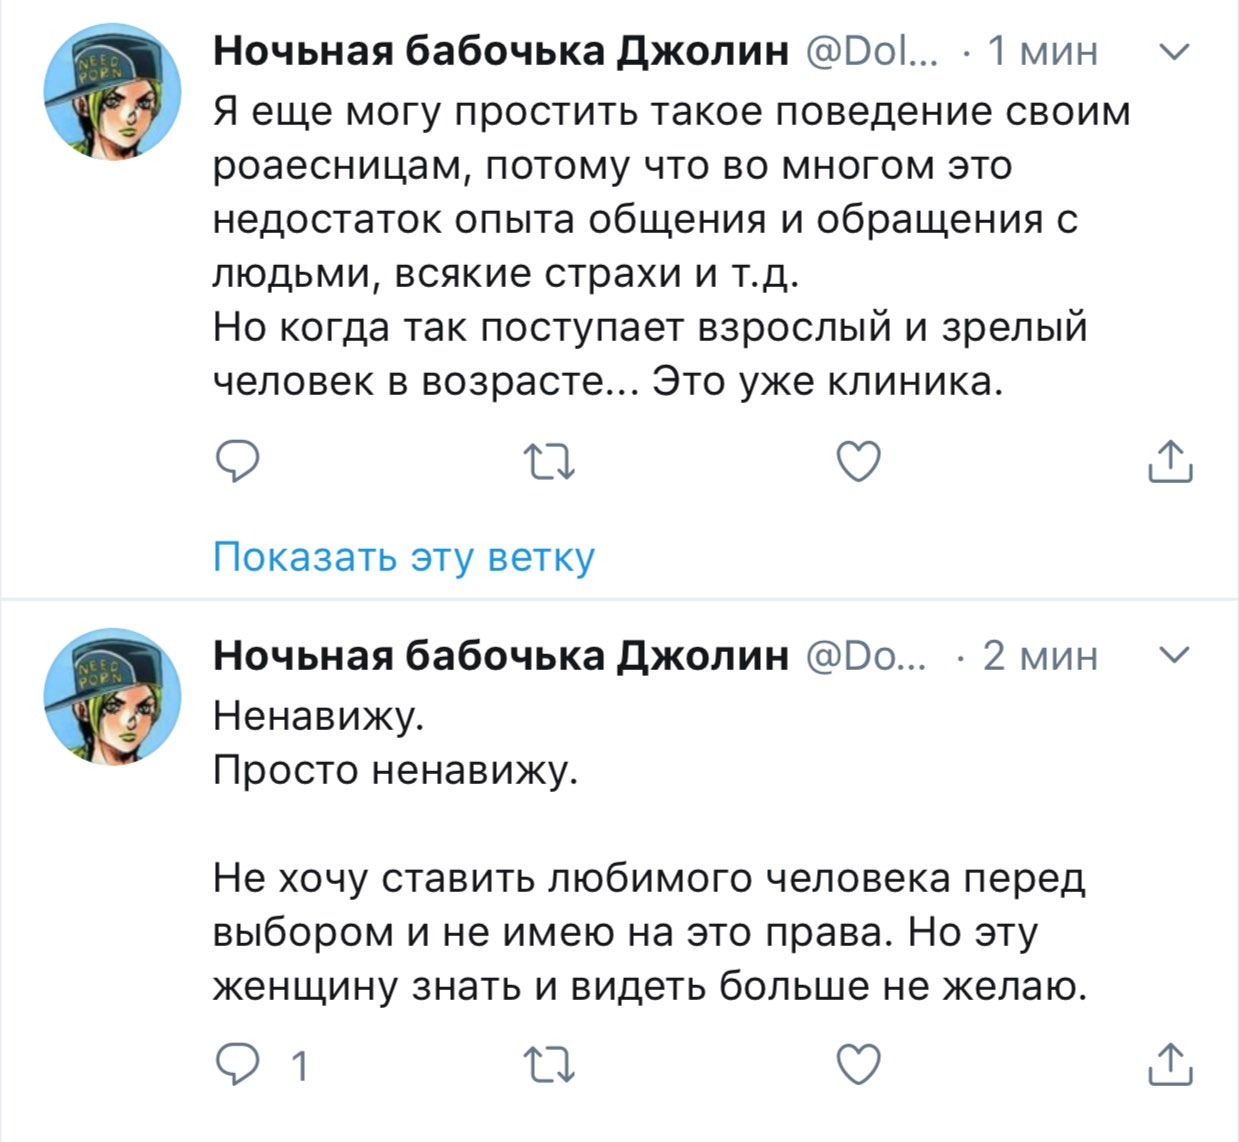Open replies on the "Ненавижу" tweet
The image size is (1239, 1142).
pyautogui.click(x=238, y=1065)
